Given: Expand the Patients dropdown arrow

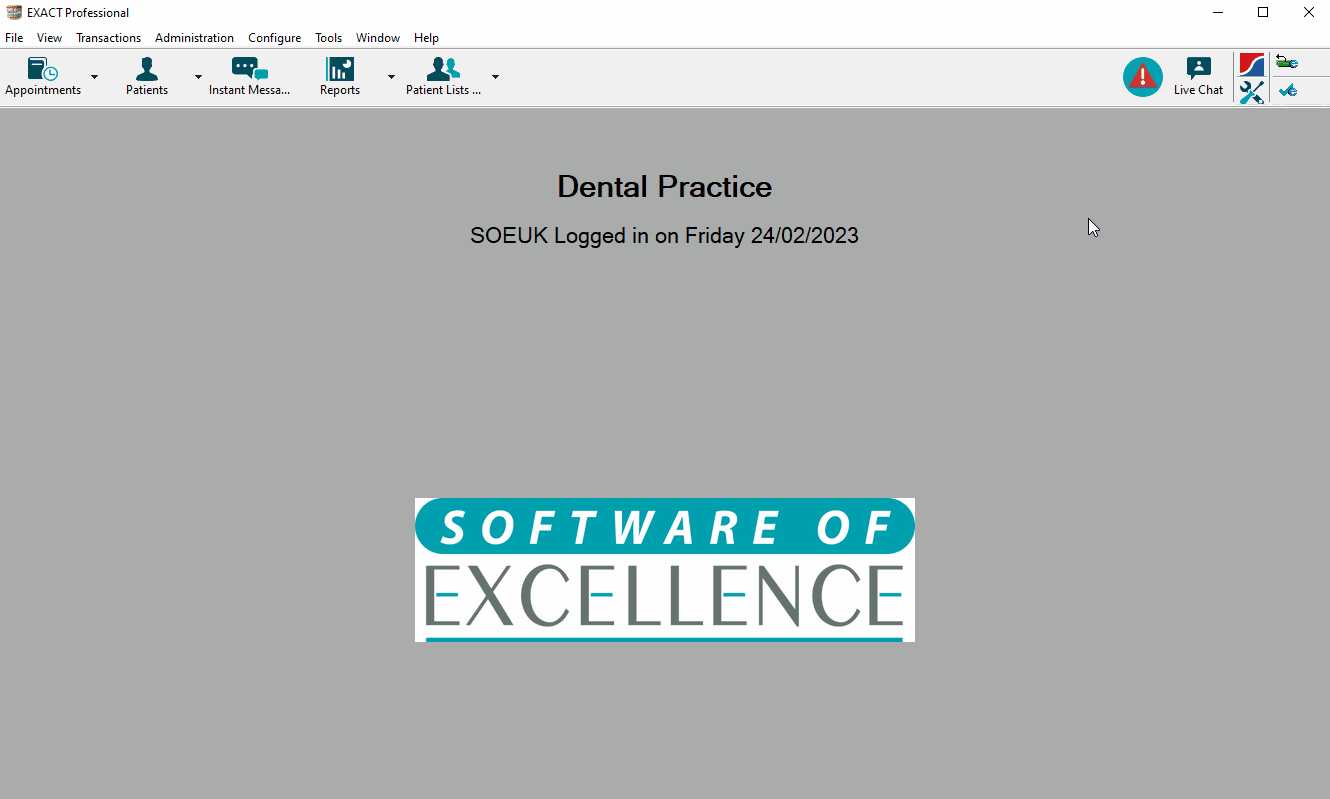Looking at the screenshot, I should 198,77.
